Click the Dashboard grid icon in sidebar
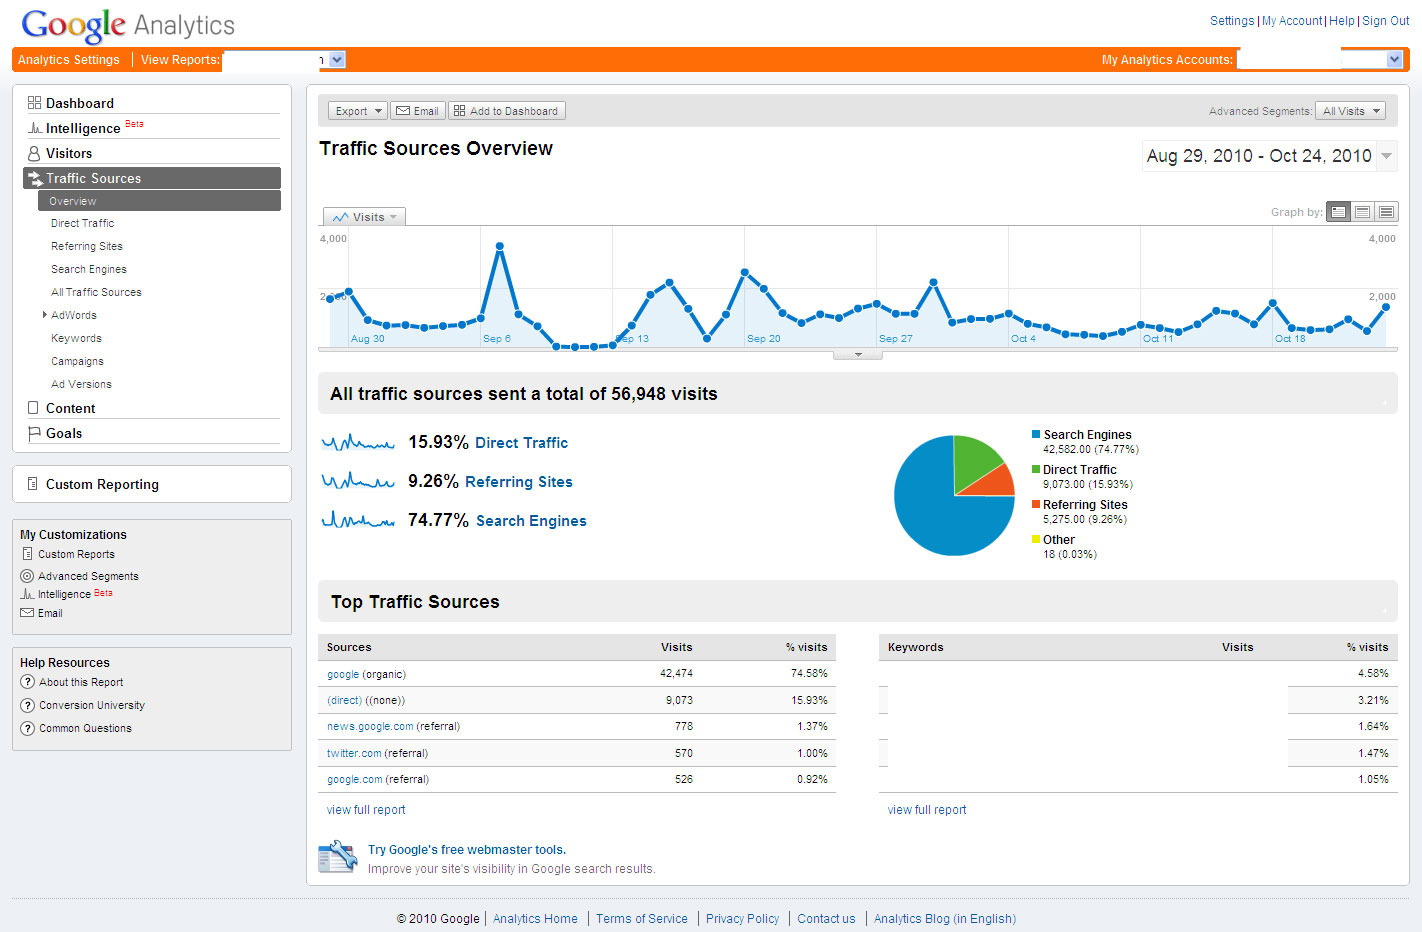This screenshot has width=1422, height=932. [x=34, y=103]
